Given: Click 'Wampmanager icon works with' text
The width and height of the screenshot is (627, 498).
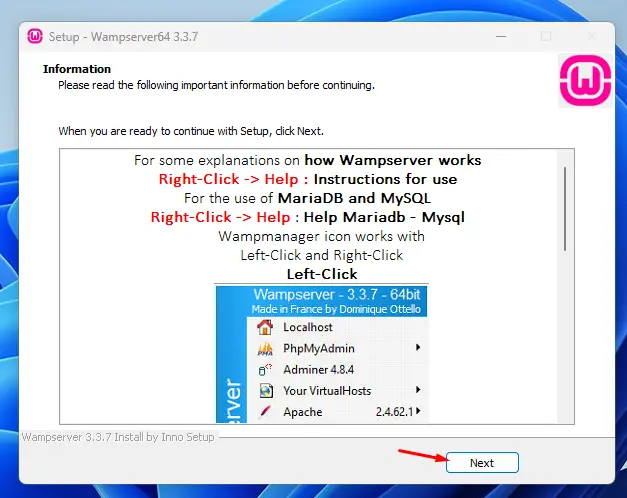Looking at the screenshot, I should 321,236.
